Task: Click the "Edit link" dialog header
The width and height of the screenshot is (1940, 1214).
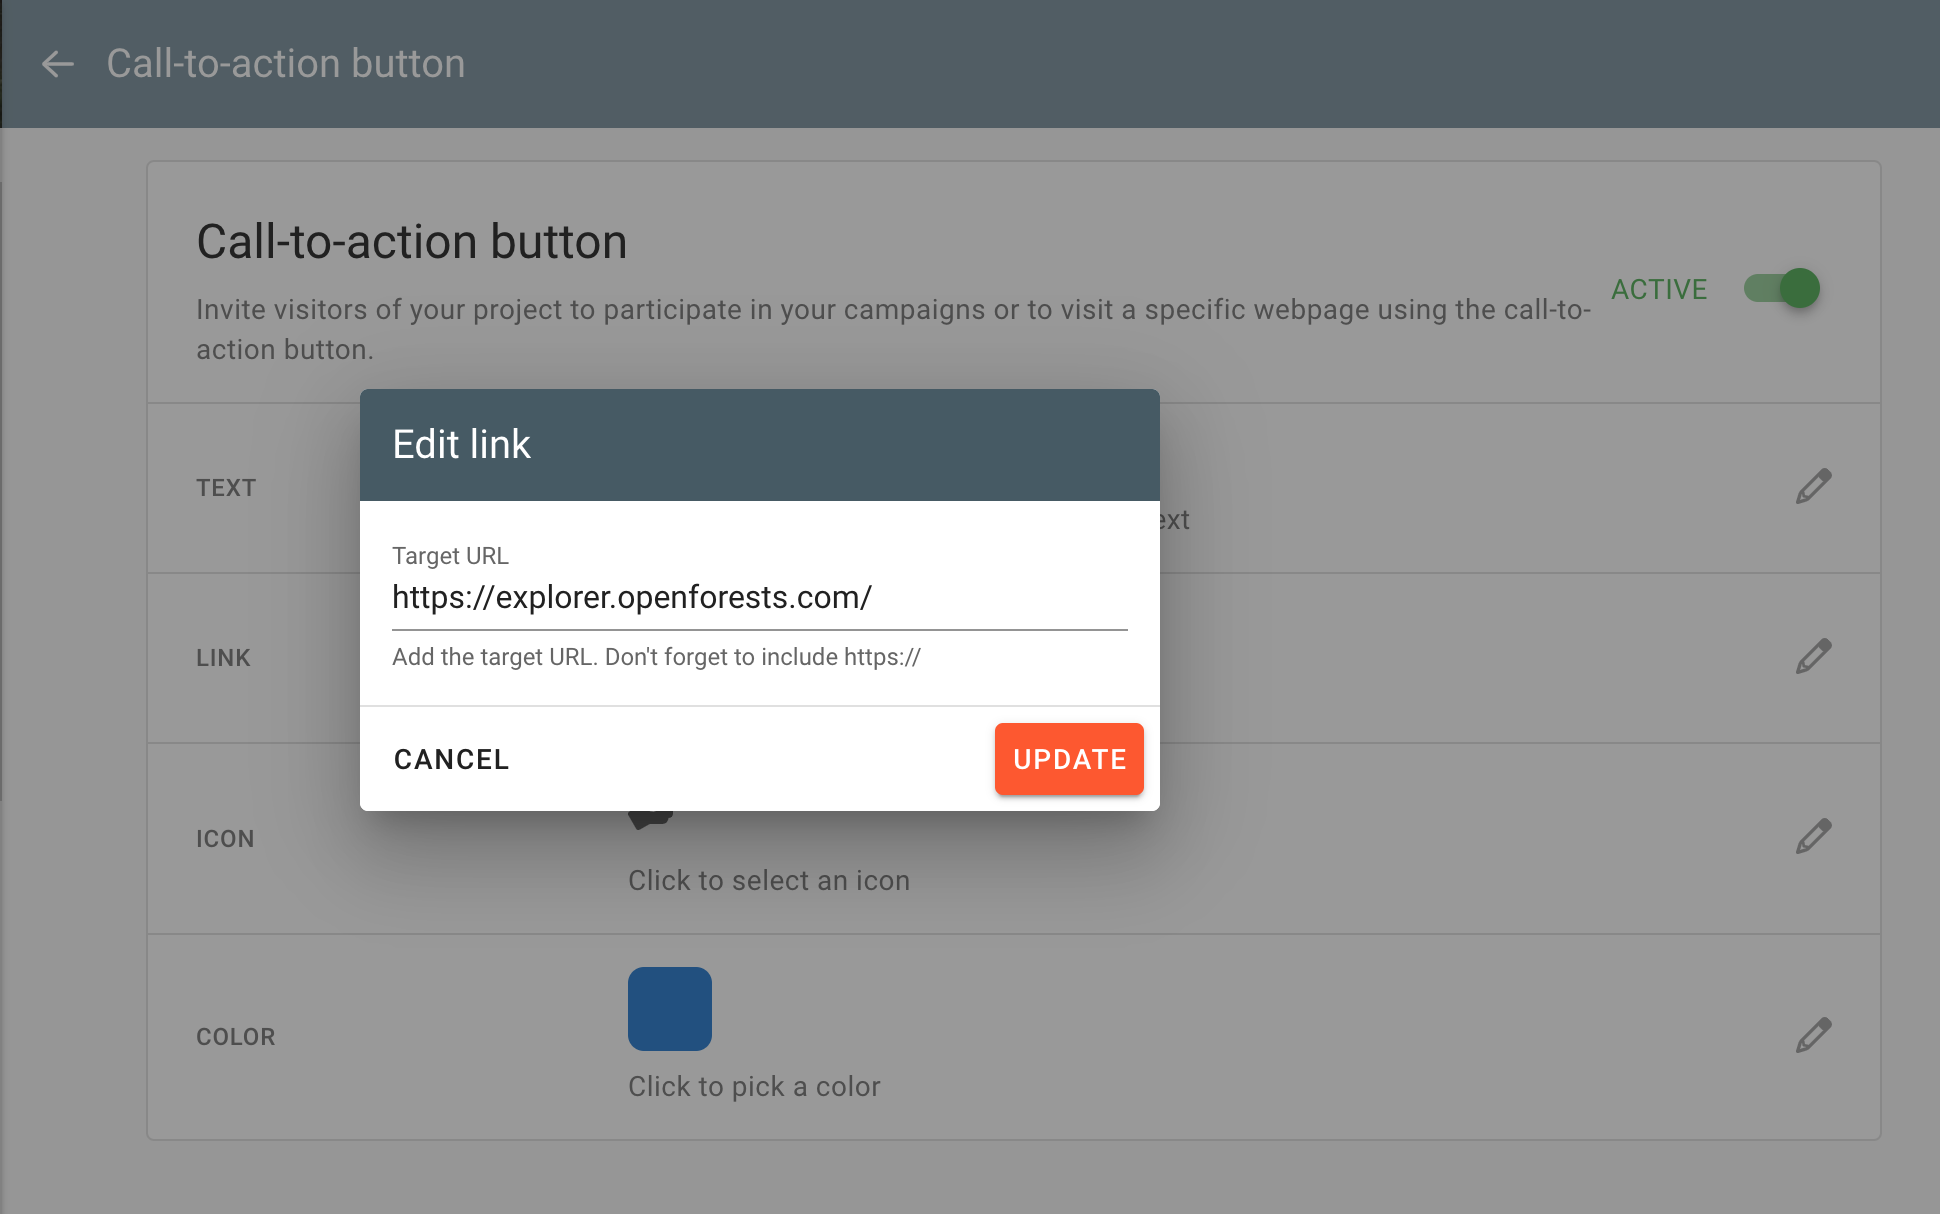Action: 759,445
